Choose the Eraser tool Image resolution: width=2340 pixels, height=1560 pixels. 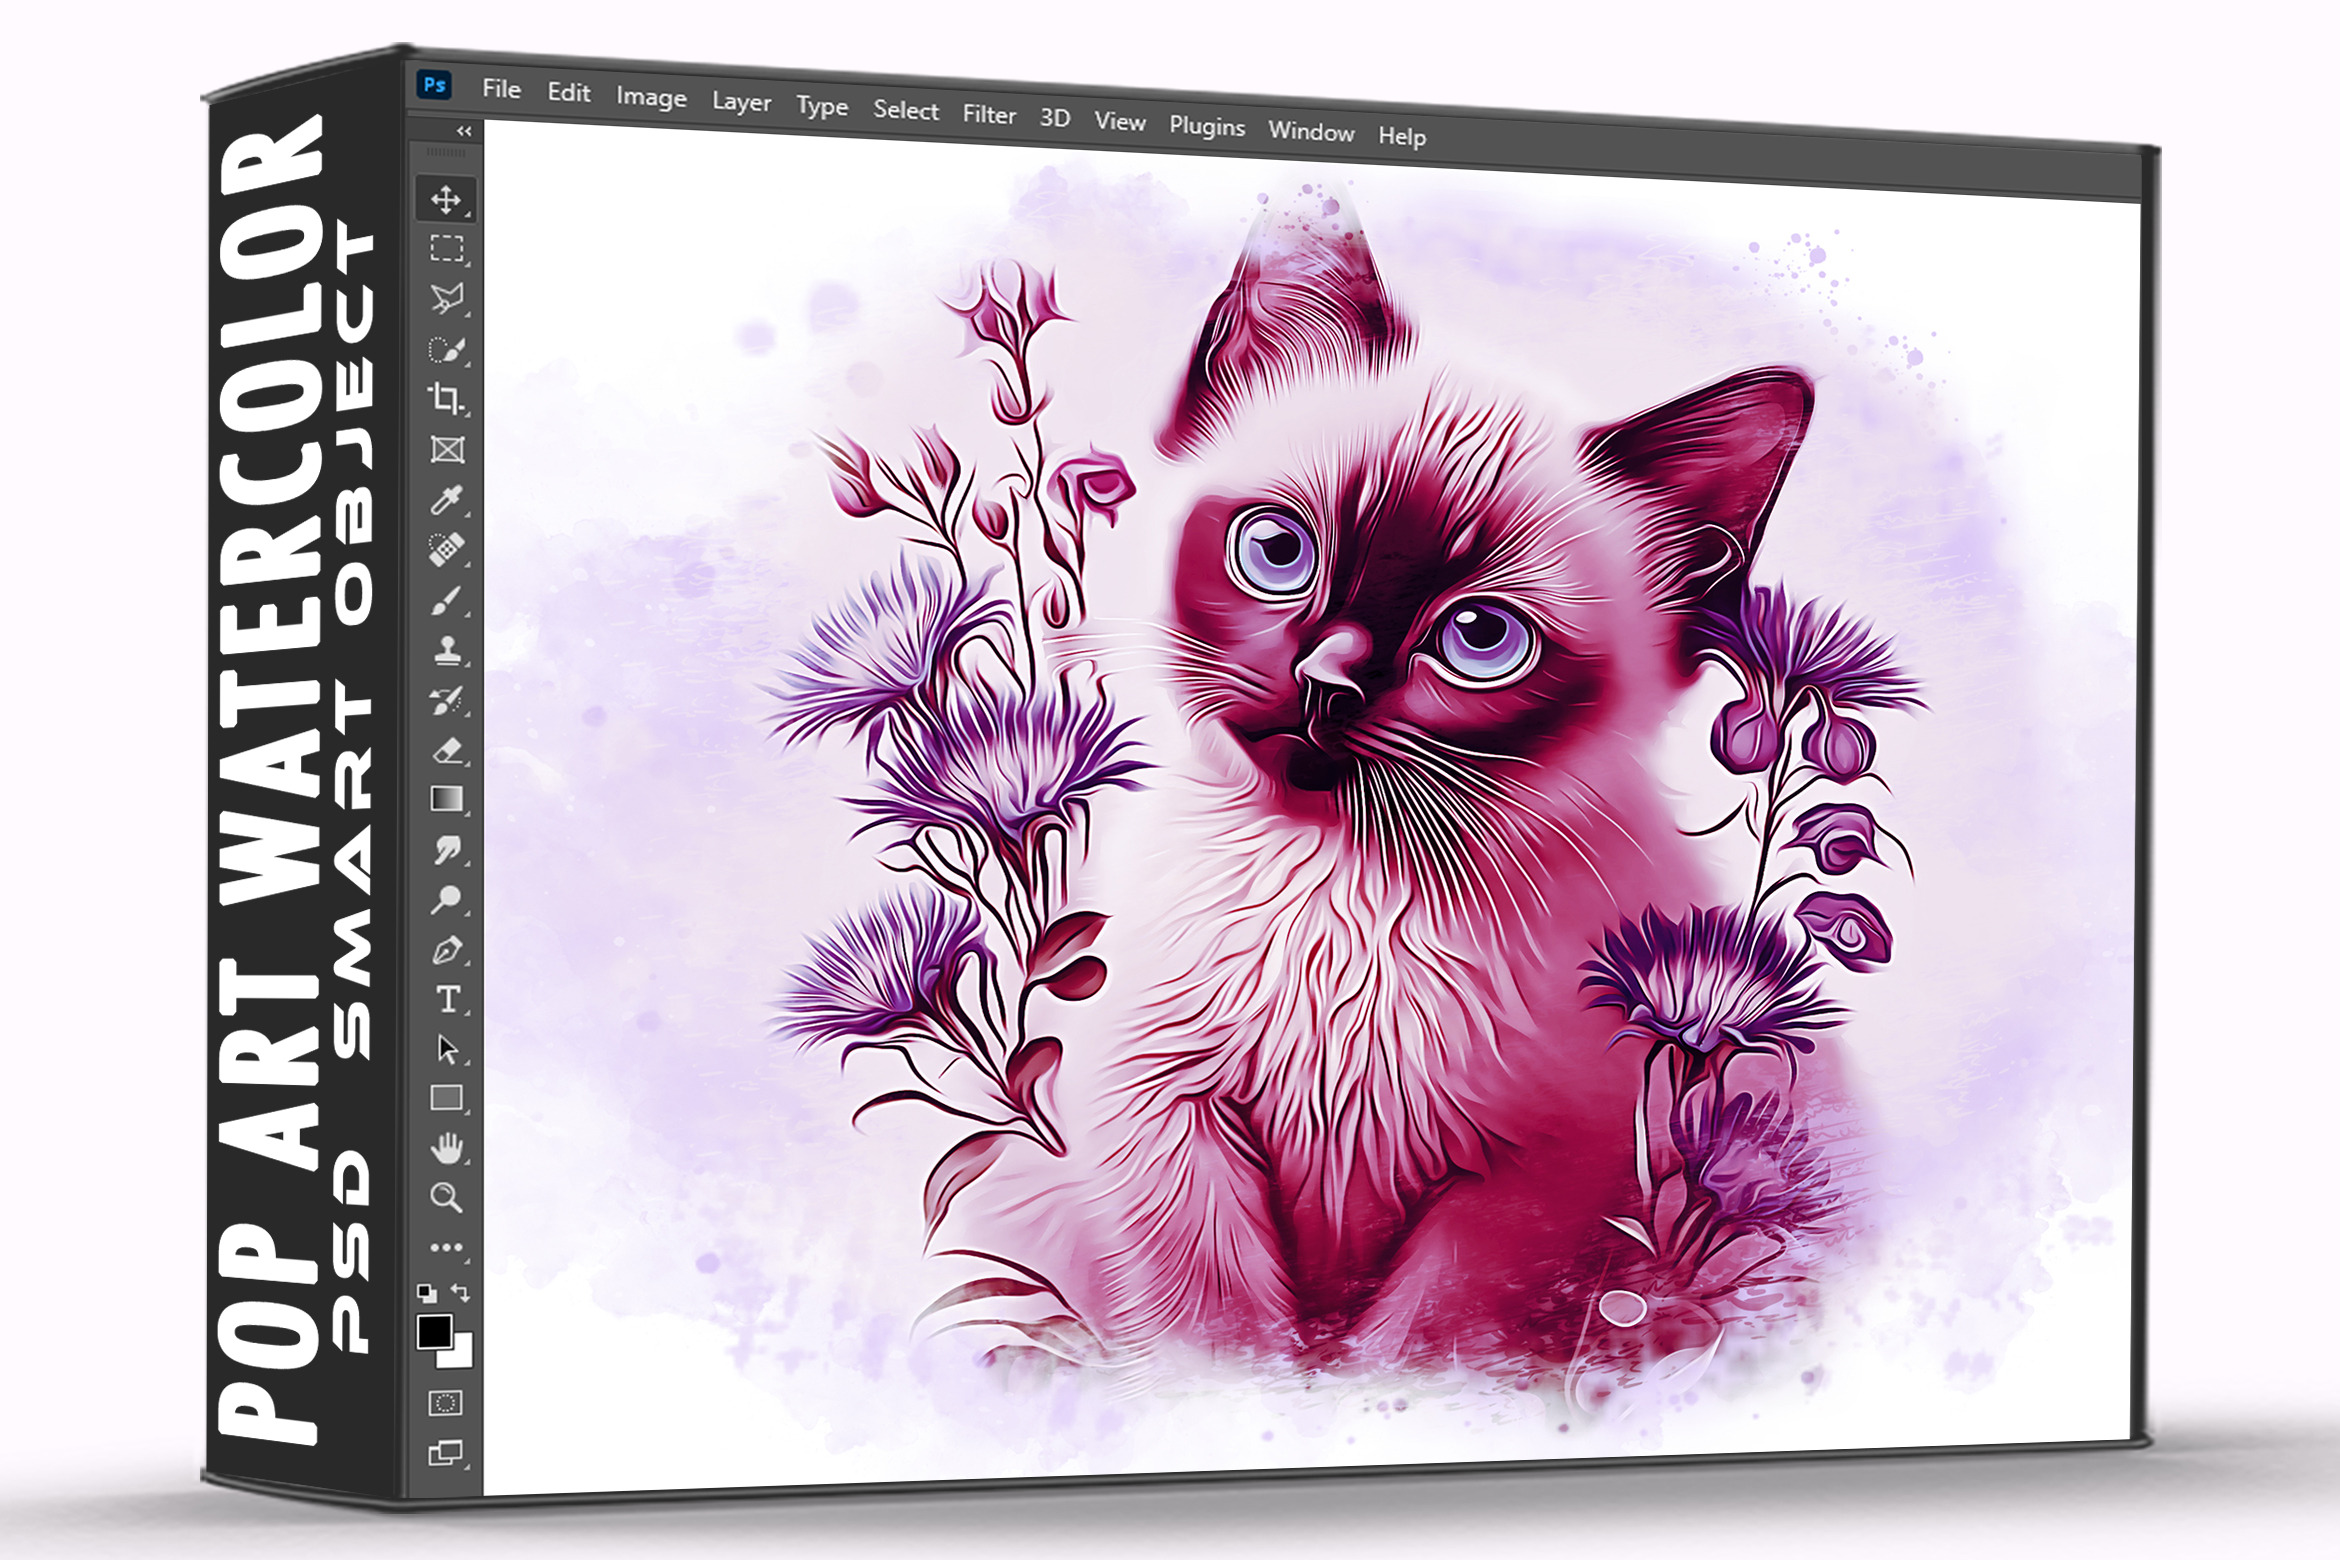(446, 750)
